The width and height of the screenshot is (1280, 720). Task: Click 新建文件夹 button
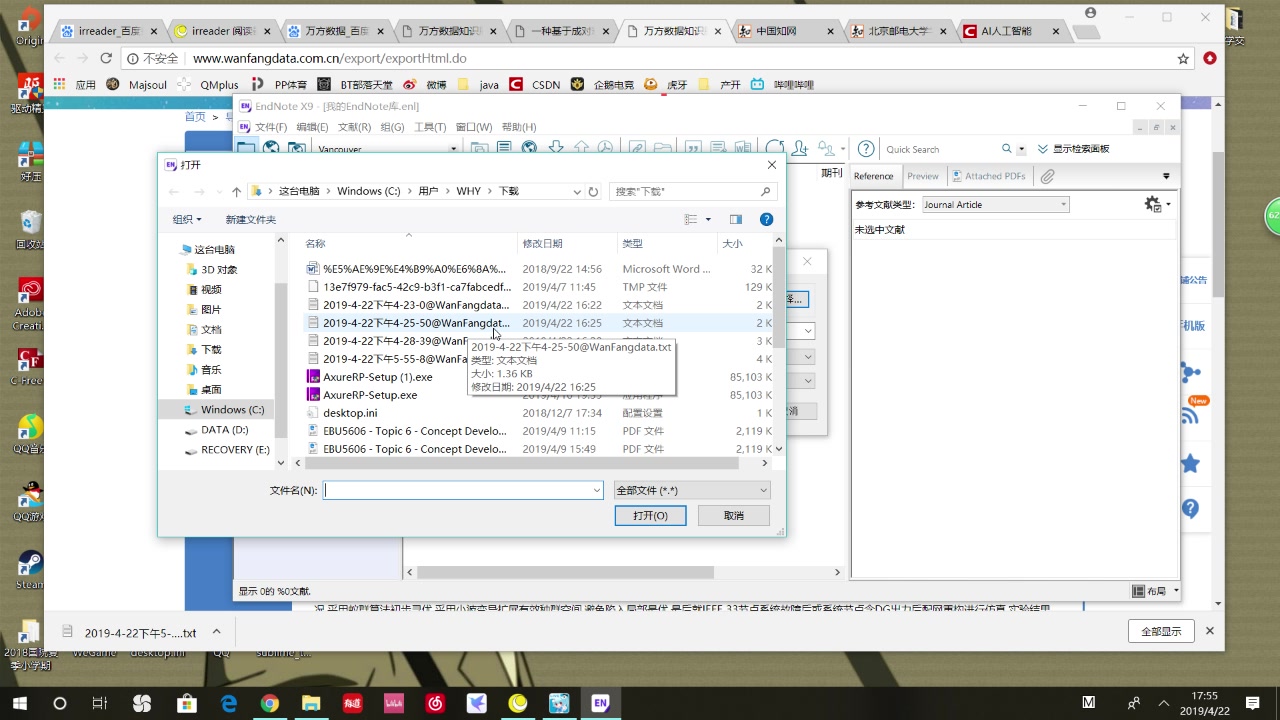[250, 219]
